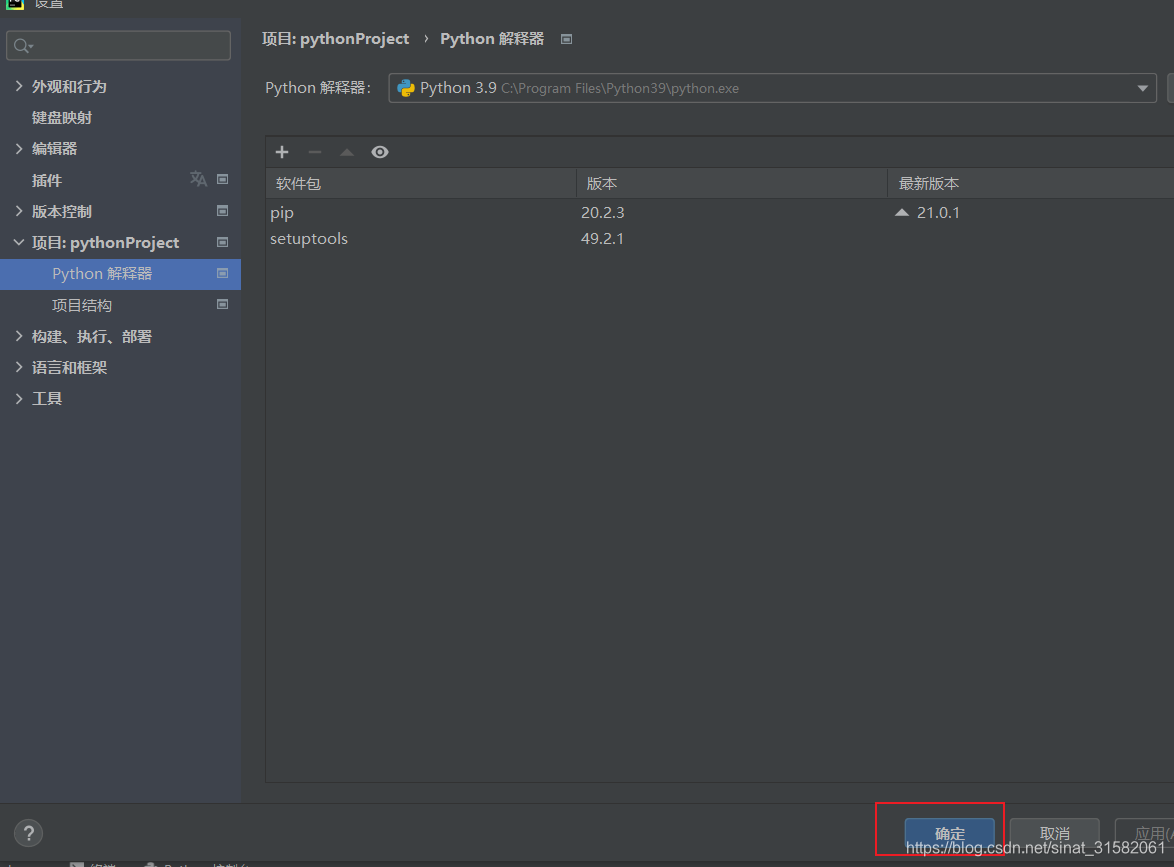Screen dimensions: 1174x867
Task: Click pip version 20.2.3 cell
Action: pos(603,213)
